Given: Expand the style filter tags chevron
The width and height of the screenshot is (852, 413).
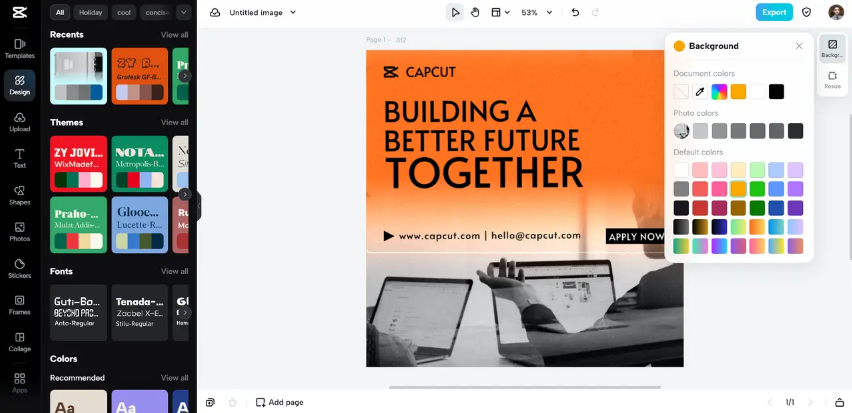Looking at the screenshot, I should pos(184,12).
